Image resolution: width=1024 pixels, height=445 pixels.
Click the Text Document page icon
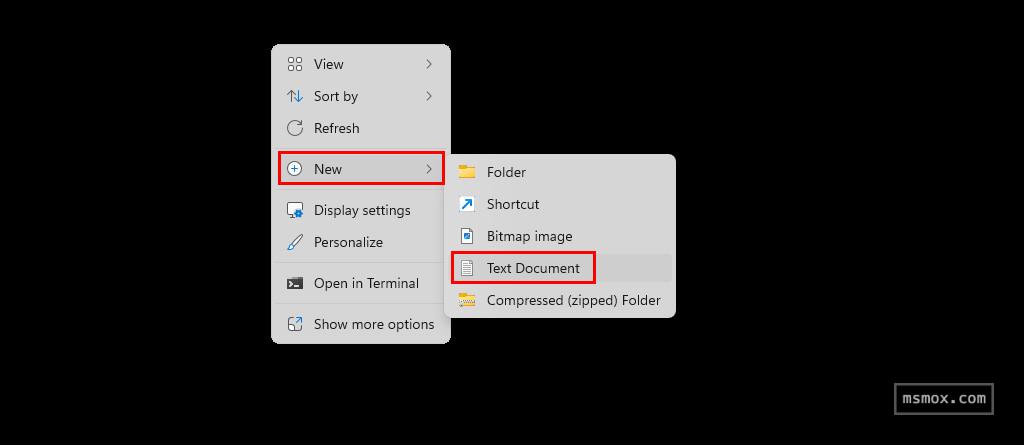(x=467, y=268)
